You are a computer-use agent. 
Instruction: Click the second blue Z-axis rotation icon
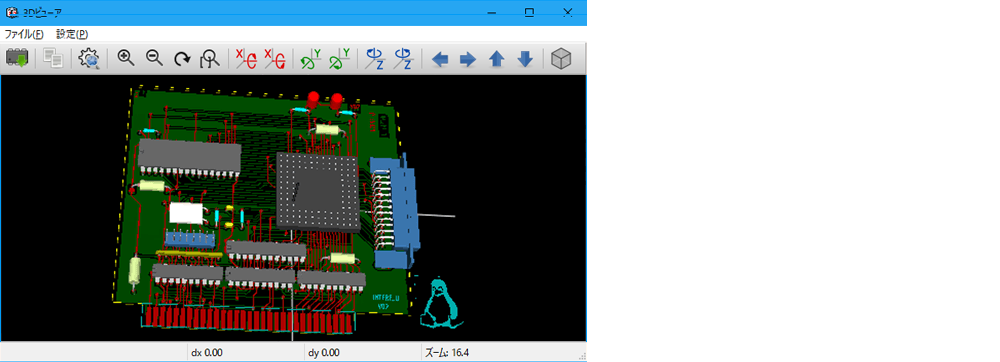point(402,59)
